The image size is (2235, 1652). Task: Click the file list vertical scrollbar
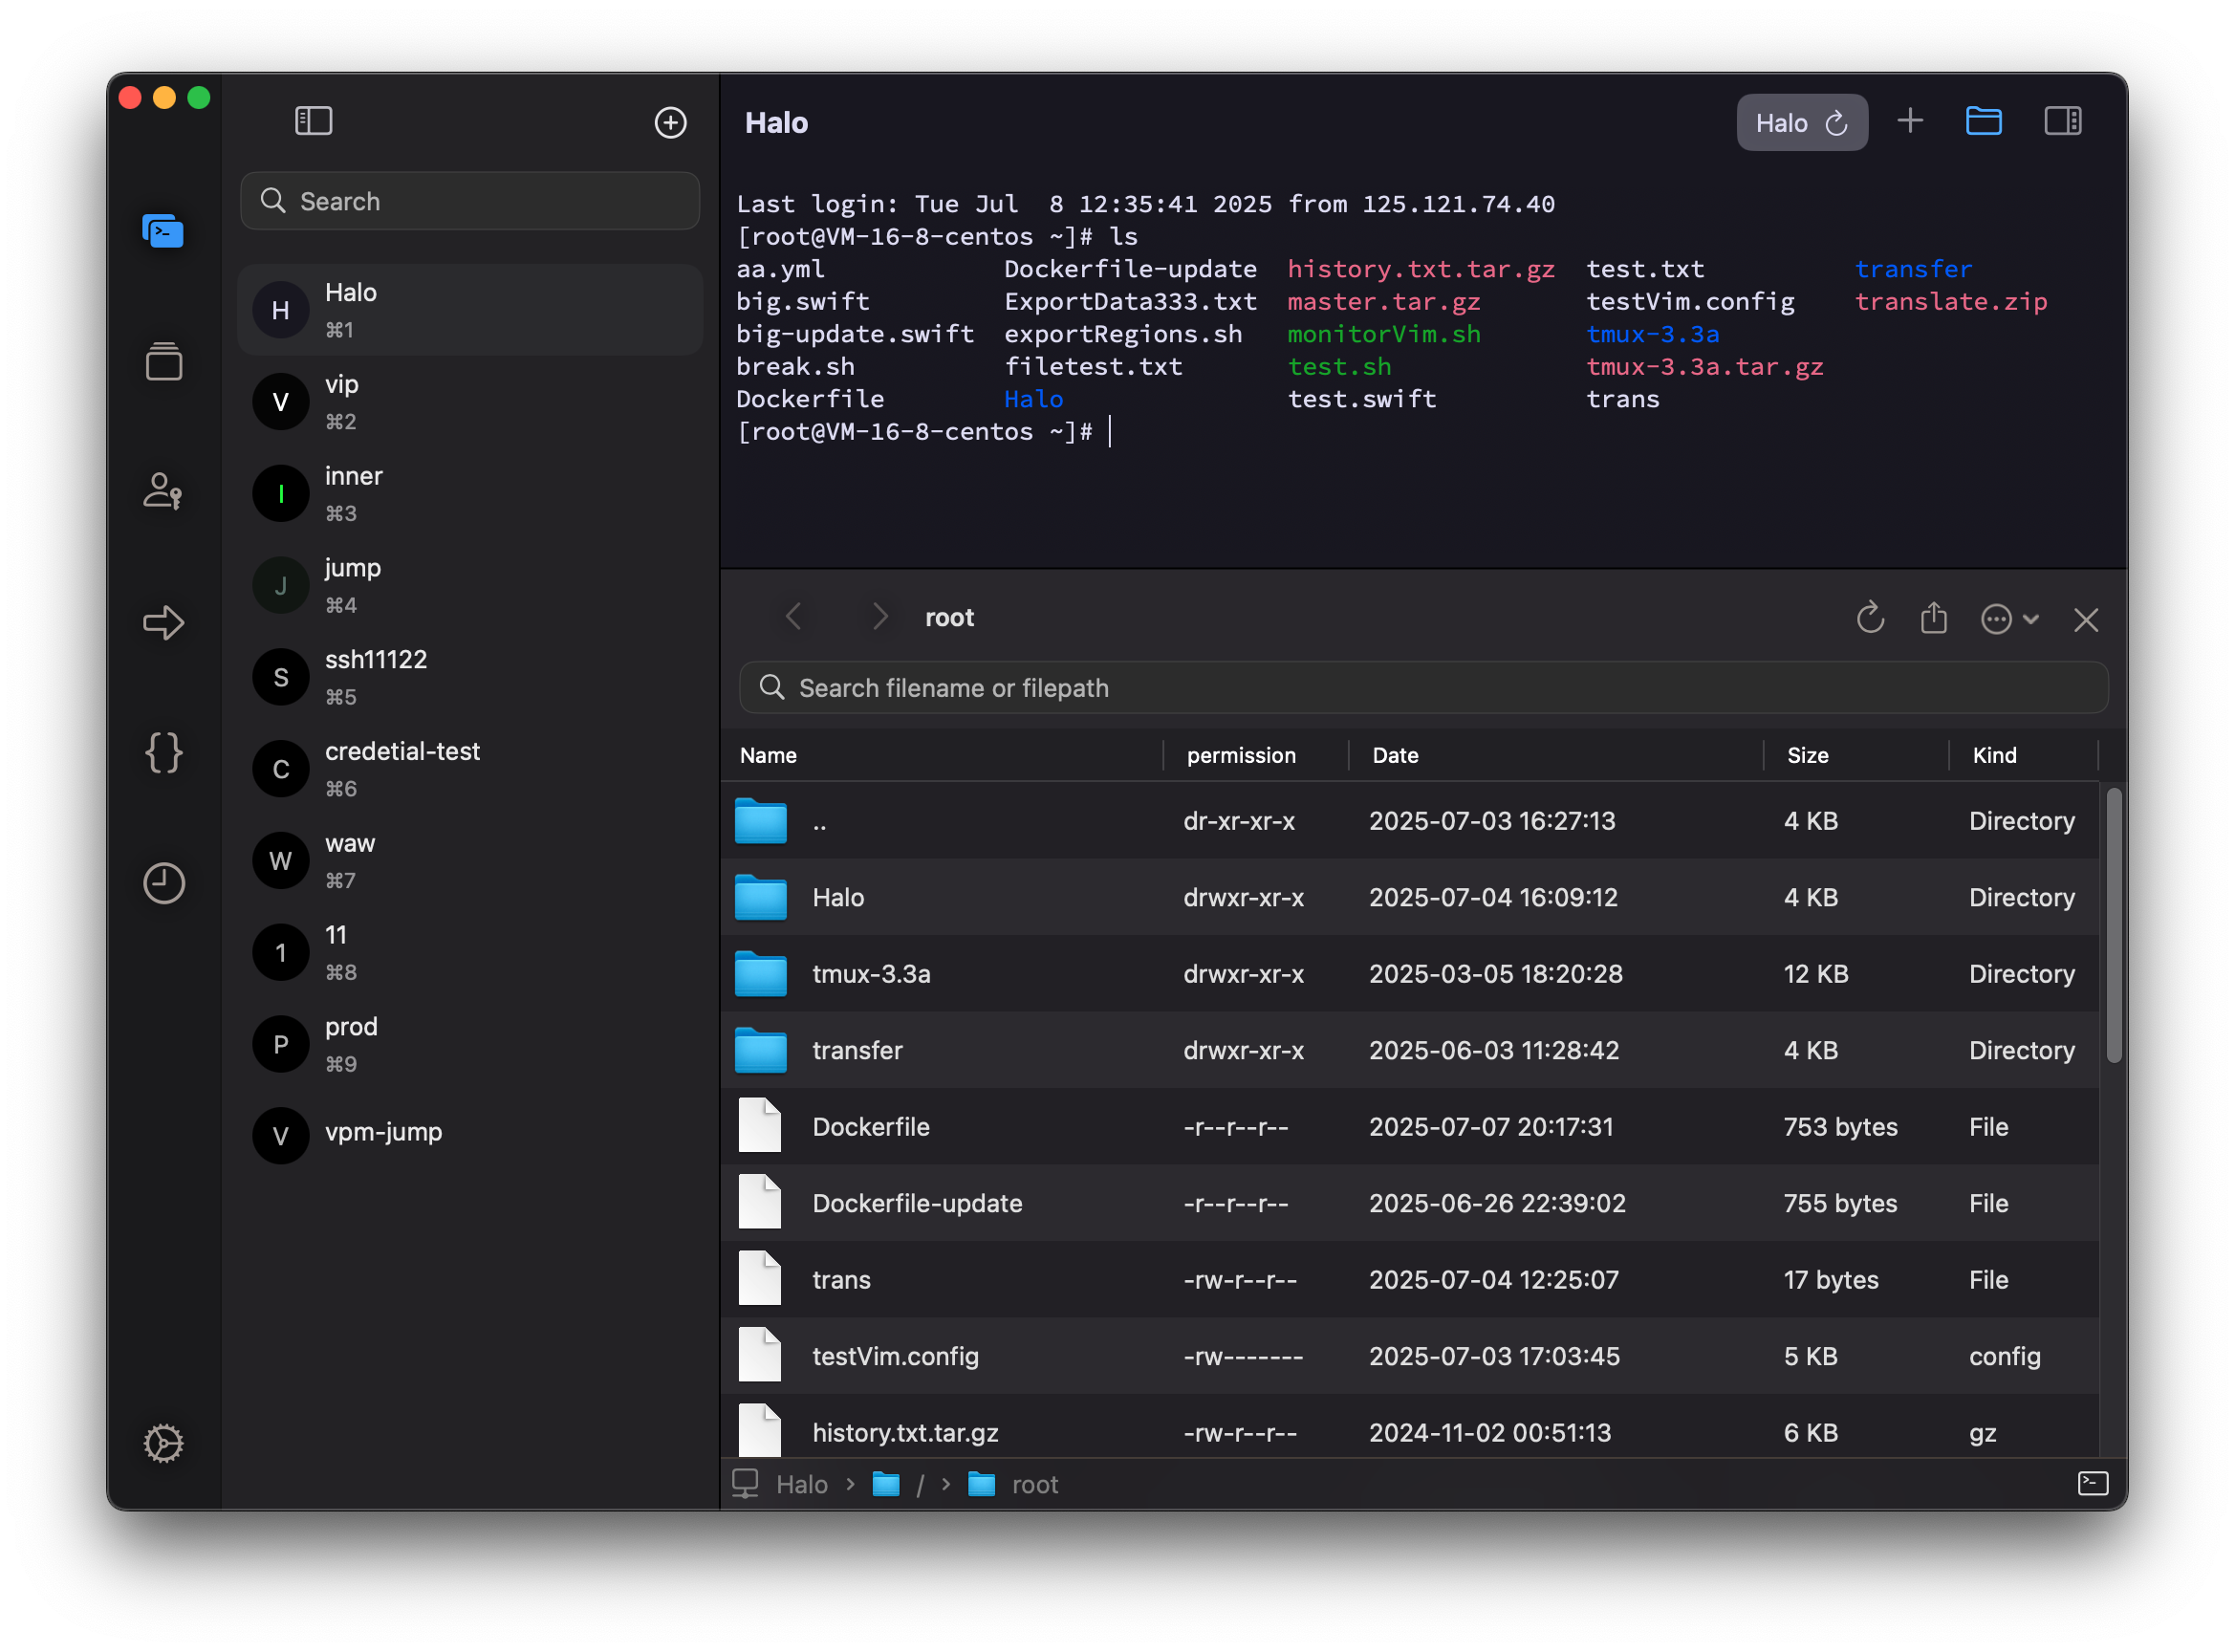pyautogui.click(x=2112, y=925)
